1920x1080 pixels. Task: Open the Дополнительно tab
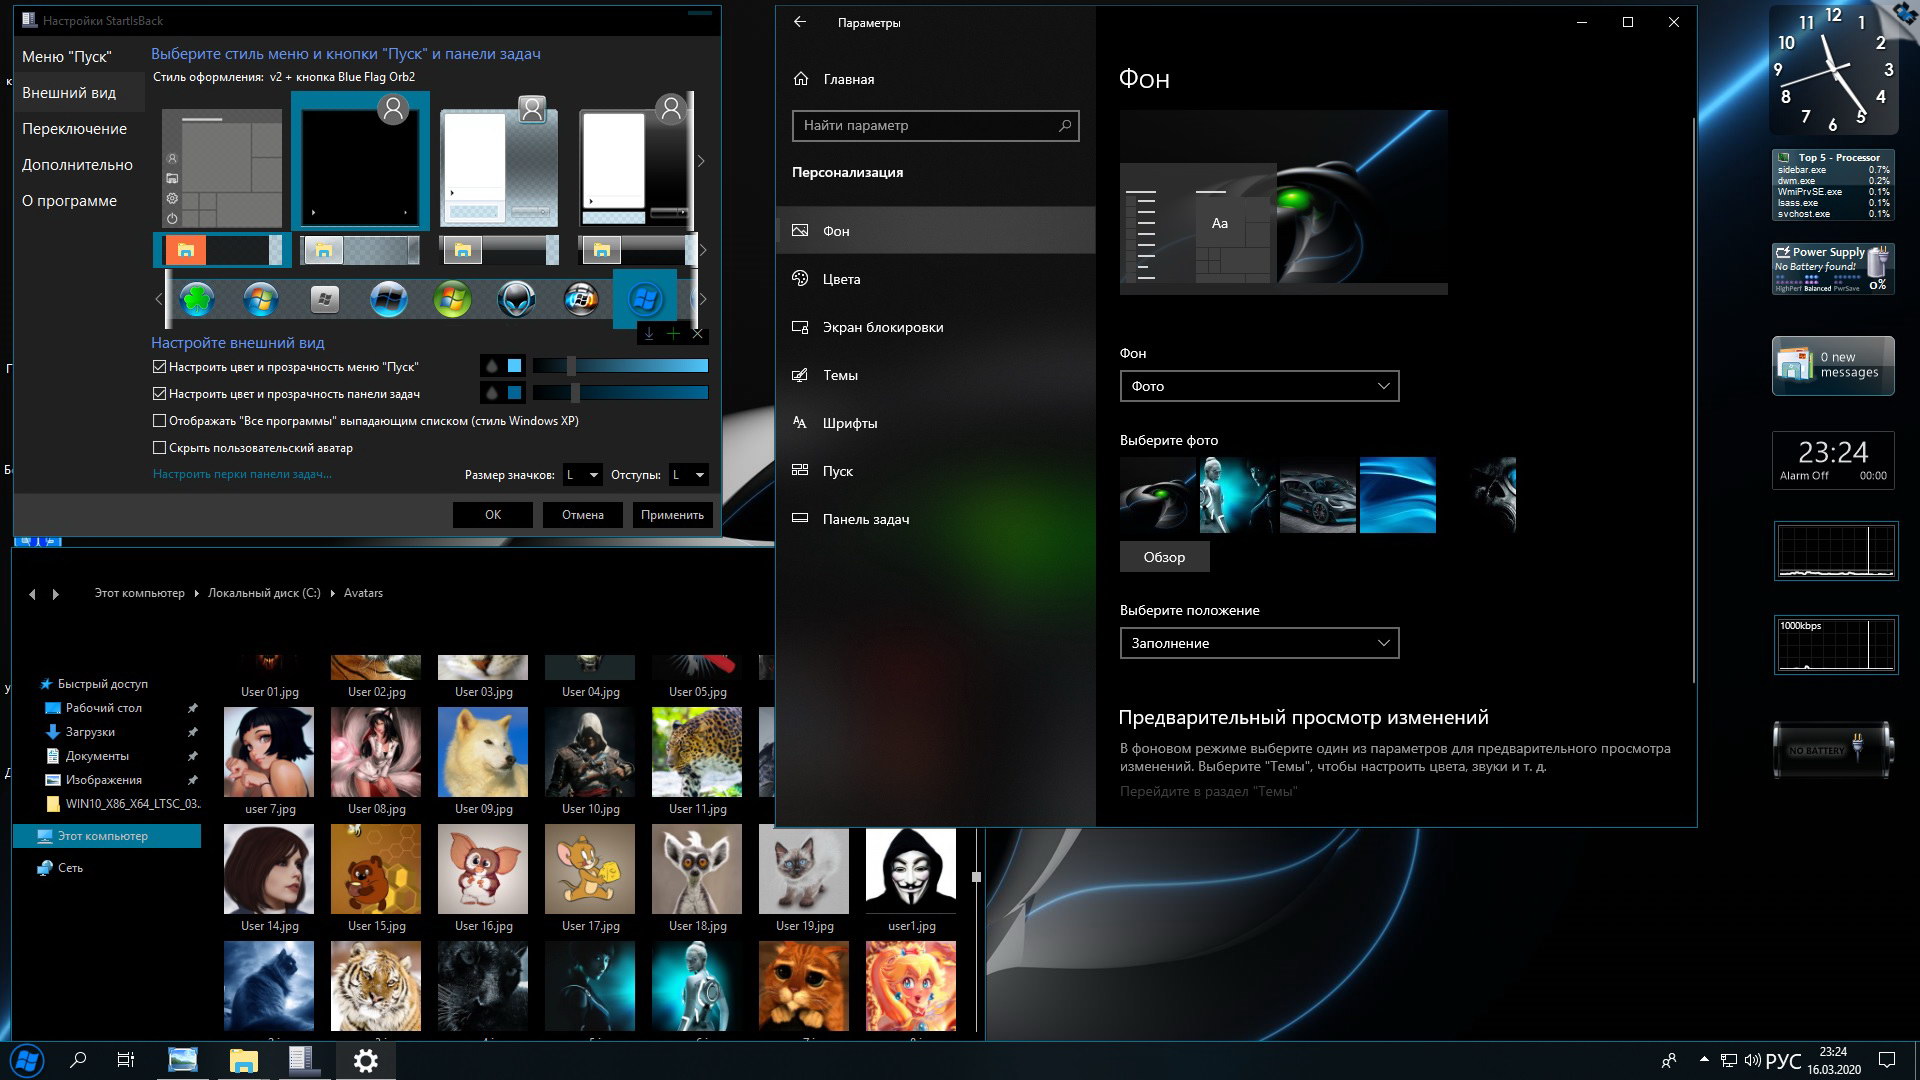[78, 165]
